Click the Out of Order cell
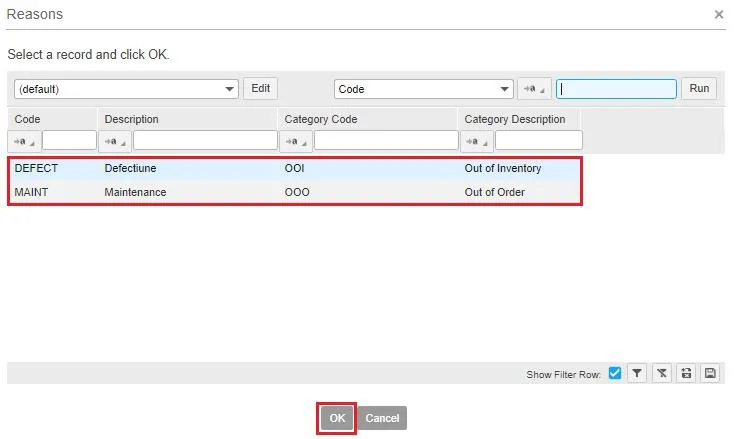The height and width of the screenshot is (439, 735). coord(495,193)
